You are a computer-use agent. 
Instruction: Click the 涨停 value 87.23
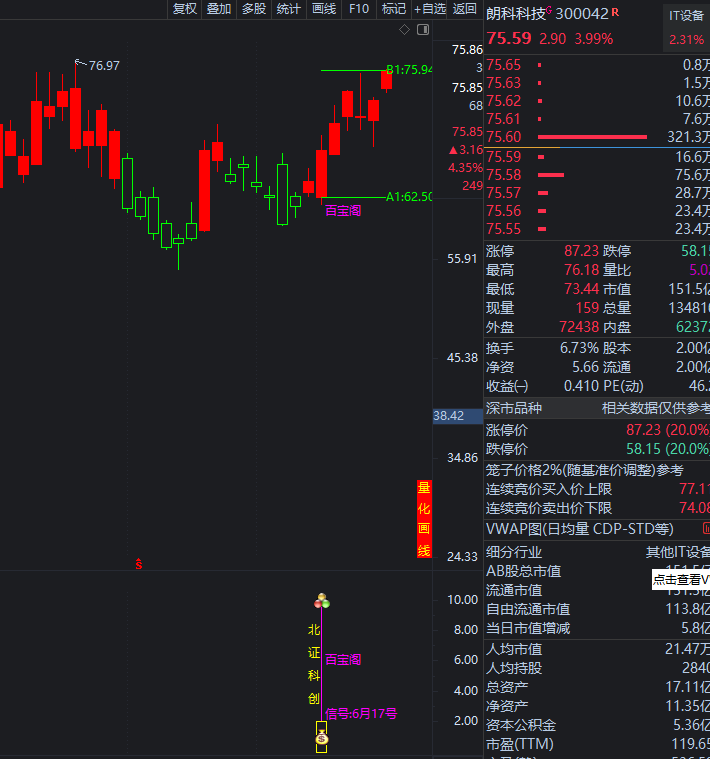coord(581,251)
